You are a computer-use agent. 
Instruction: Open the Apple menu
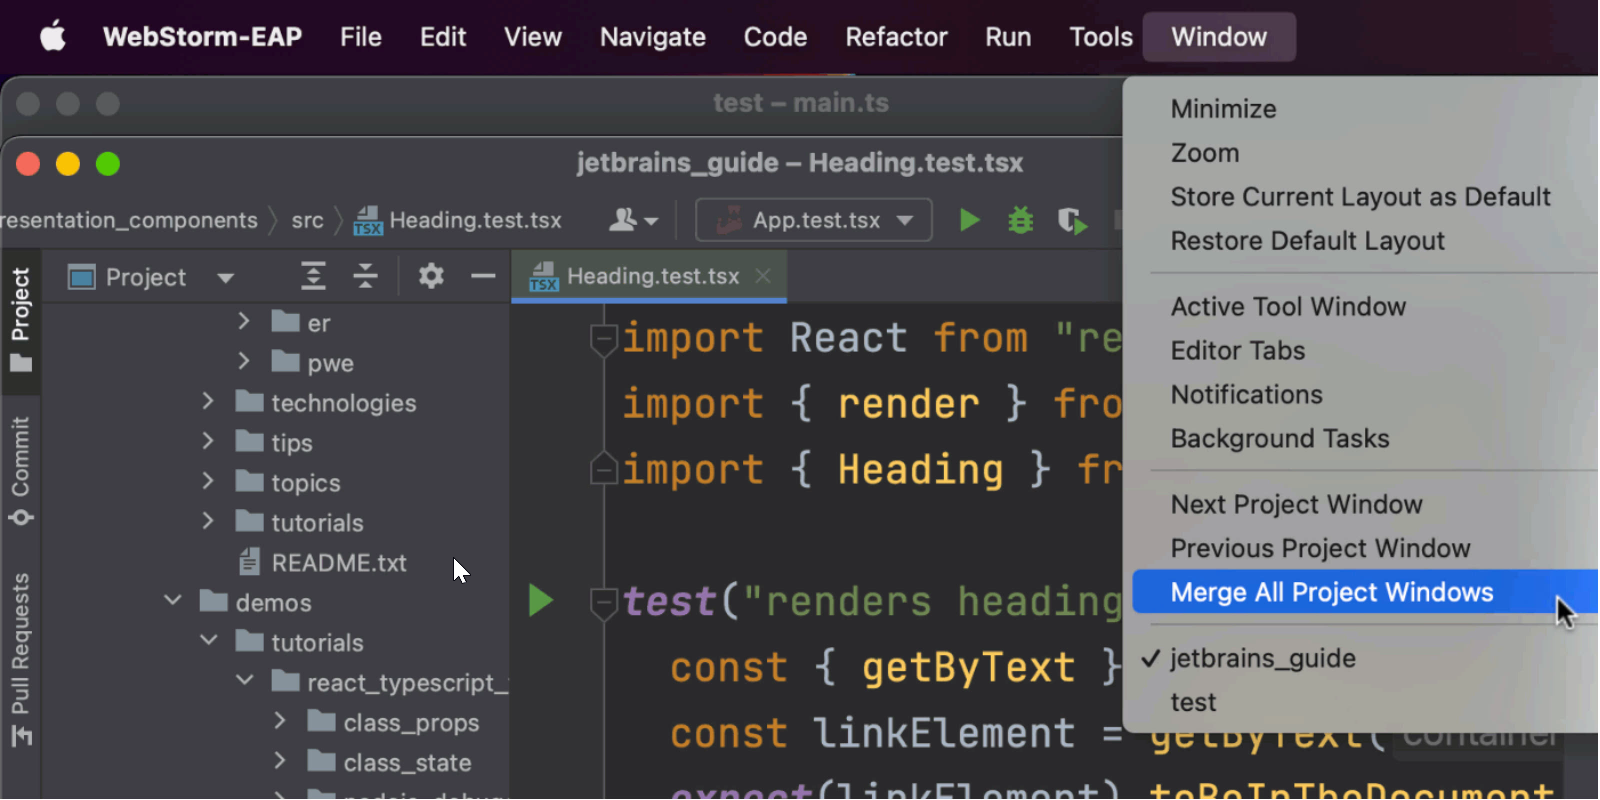(52, 37)
